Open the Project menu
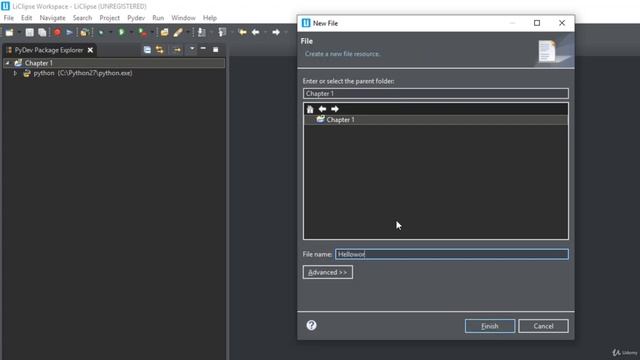 click(x=109, y=18)
